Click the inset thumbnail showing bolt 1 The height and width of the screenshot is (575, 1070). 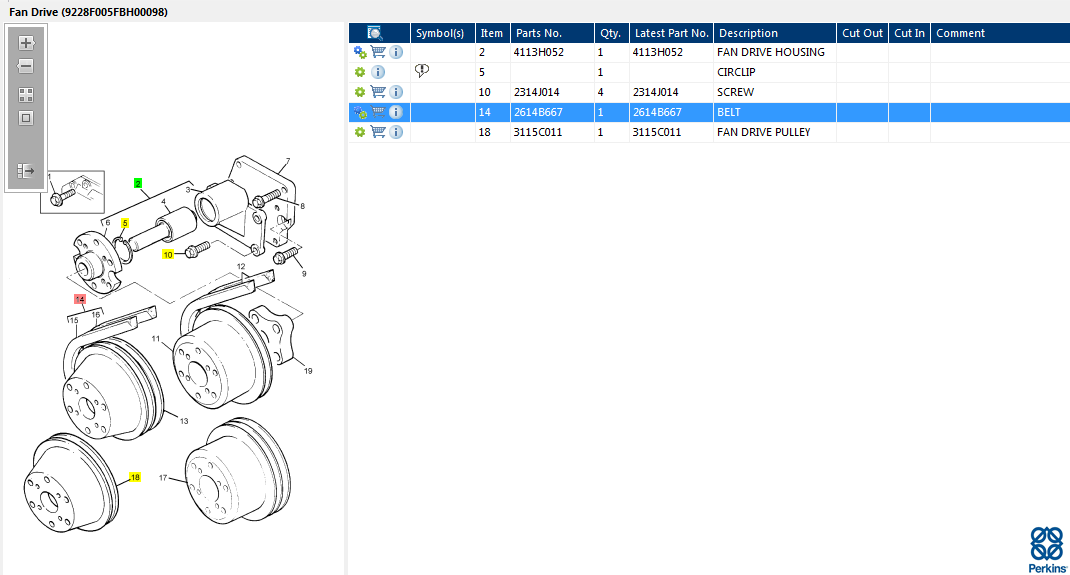click(x=72, y=192)
